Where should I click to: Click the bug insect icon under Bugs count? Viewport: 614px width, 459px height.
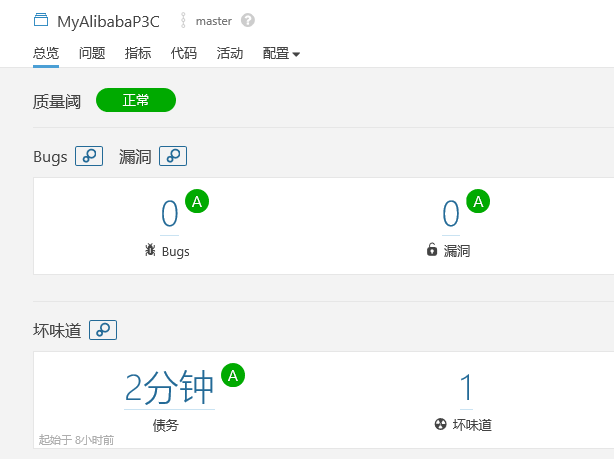(x=150, y=250)
